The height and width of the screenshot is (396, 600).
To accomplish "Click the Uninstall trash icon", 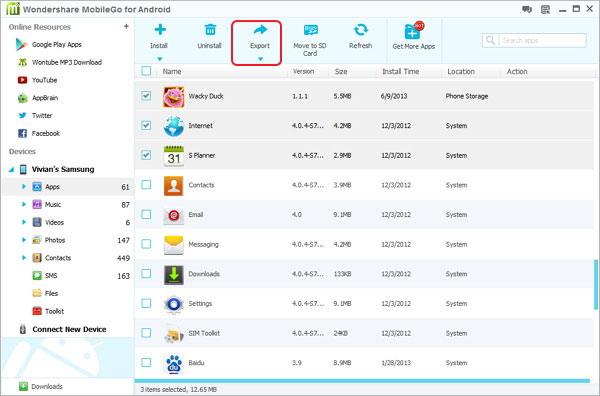I will coord(210,29).
